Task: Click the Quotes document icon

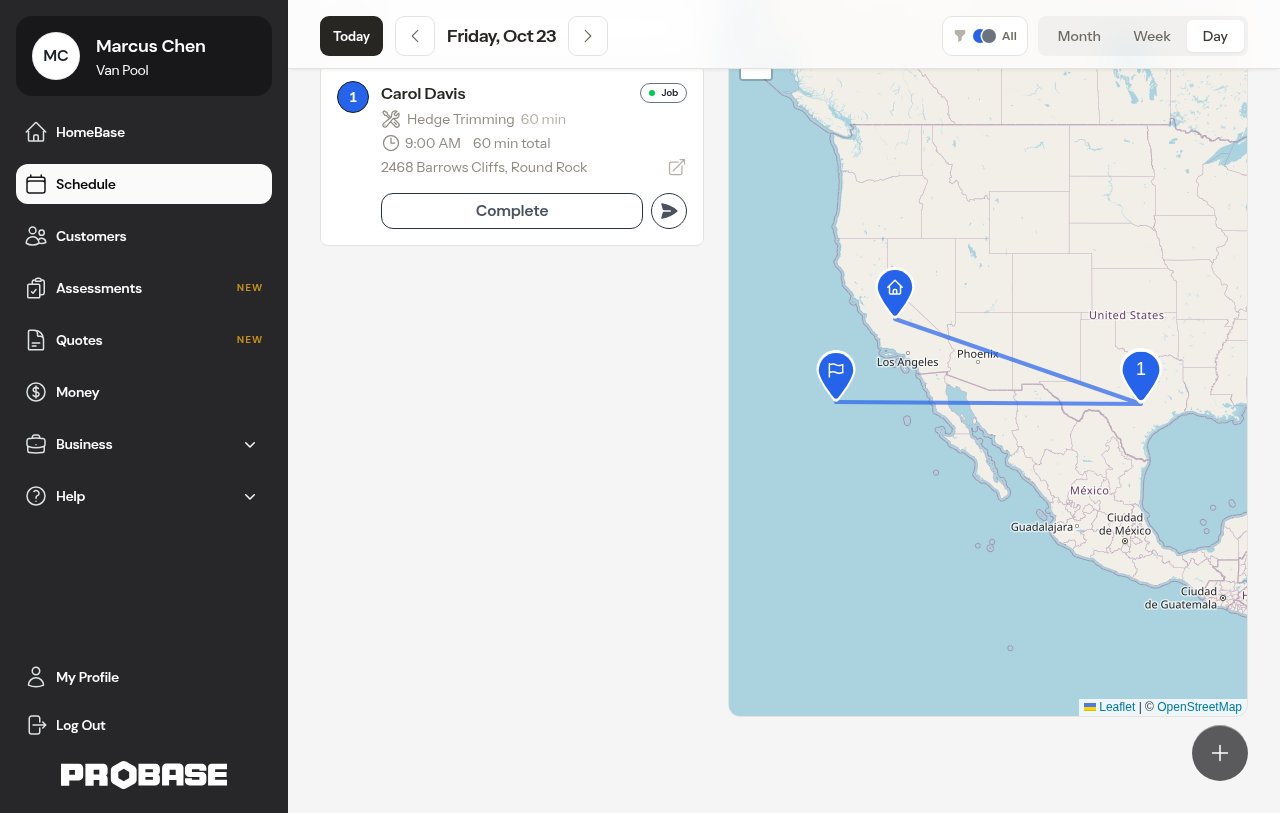Action: click(36, 340)
